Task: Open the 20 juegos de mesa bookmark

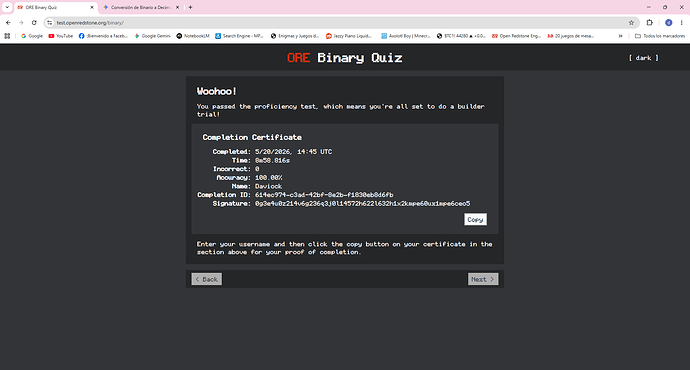Action: click(571, 36)
